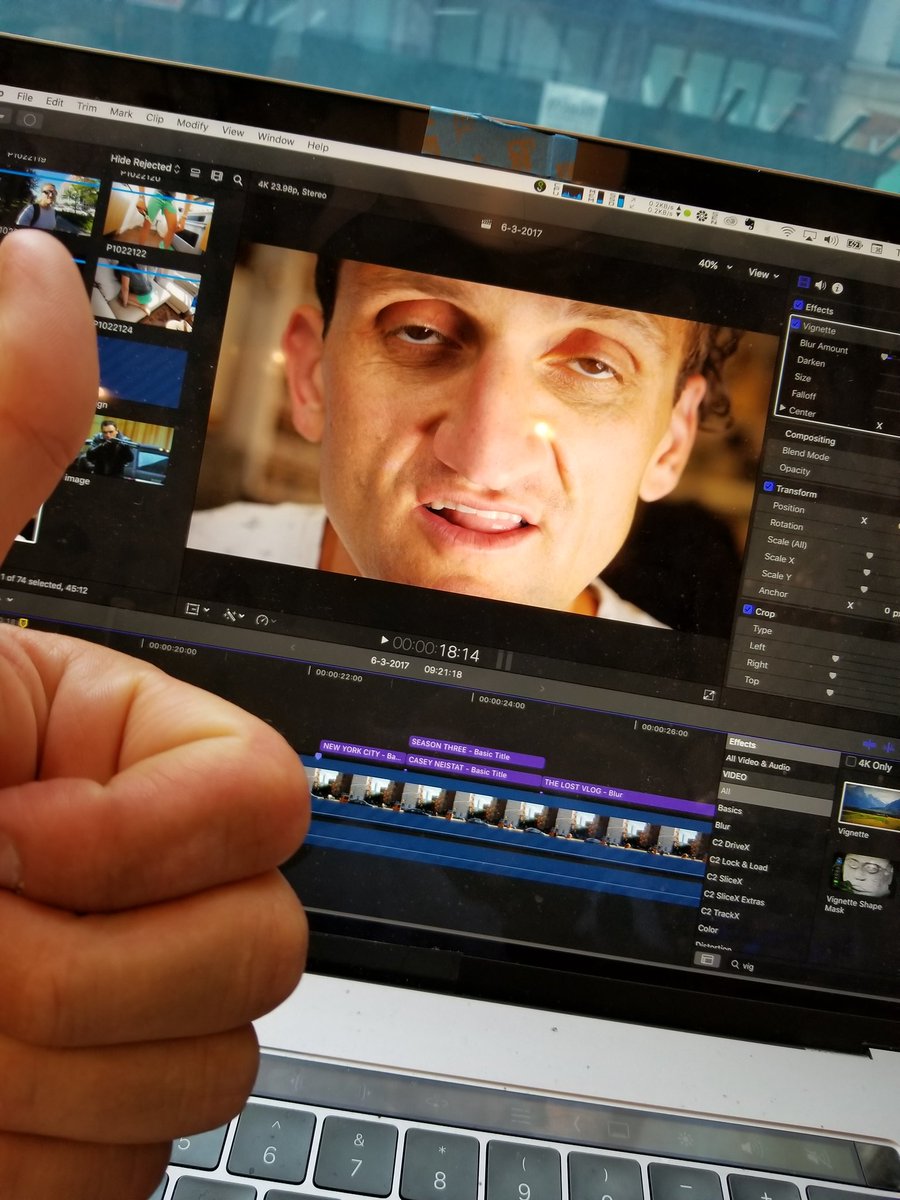Adjust the Scale X slider

pos(866,571)
